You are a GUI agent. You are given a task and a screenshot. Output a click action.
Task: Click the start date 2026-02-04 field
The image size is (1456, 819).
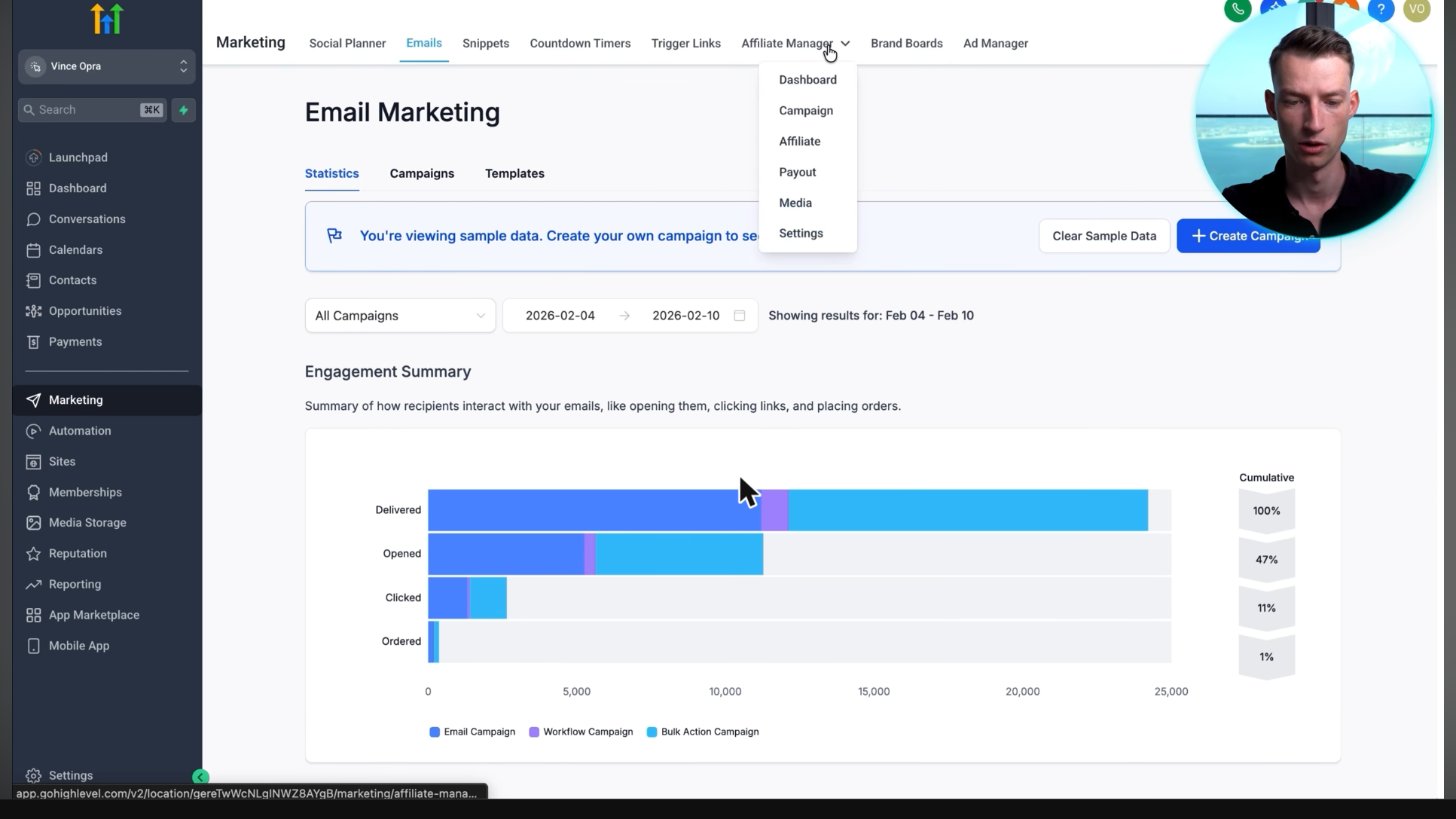[560, 316]
